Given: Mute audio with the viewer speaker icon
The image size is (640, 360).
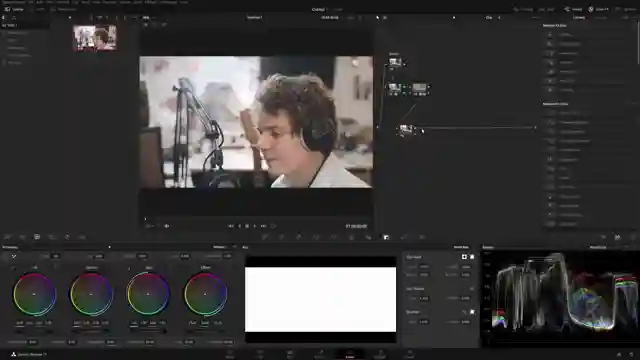Looking at the screenshot, I should tap(167, 226).
